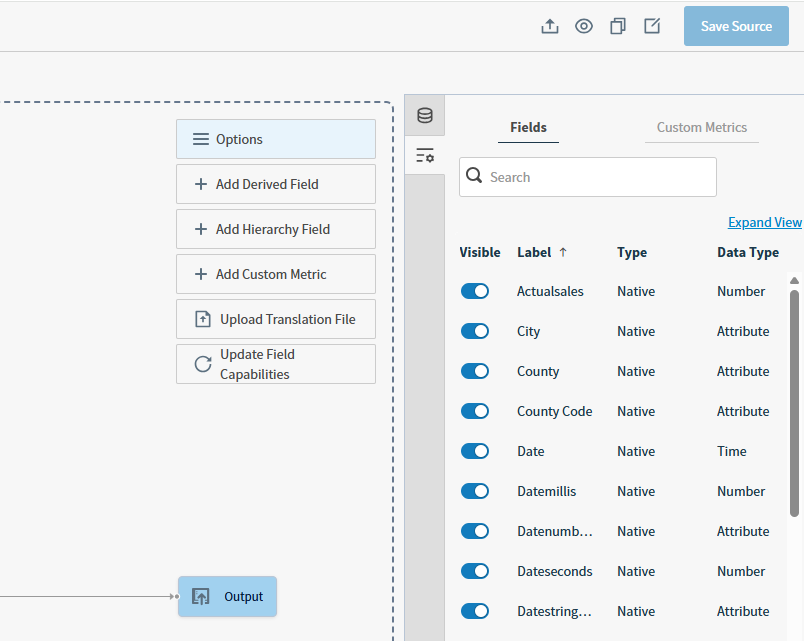Click Upload Translation File
The image size is (804, 641).
click(x=276, y=319)
